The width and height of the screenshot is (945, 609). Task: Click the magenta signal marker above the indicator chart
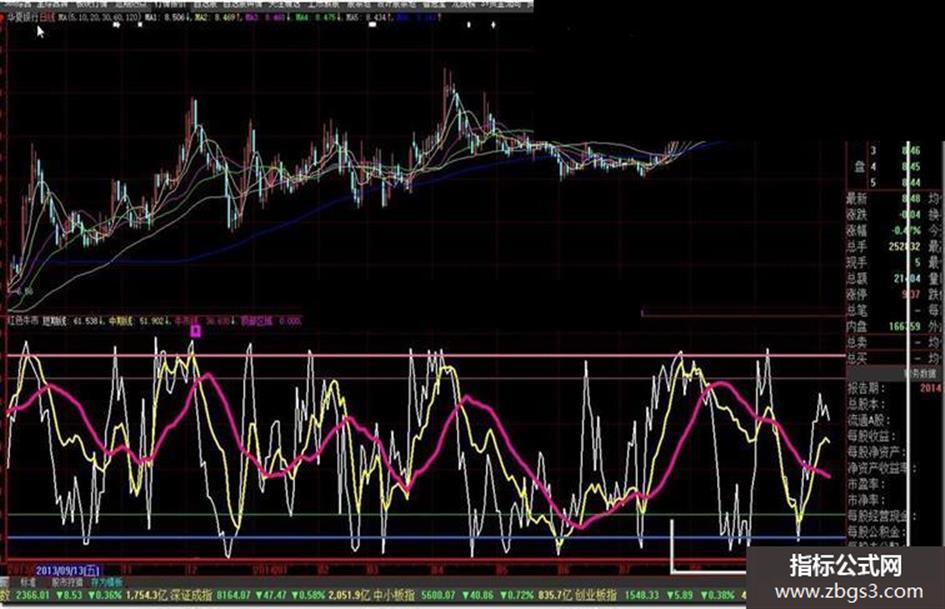[x=195, y=330]
